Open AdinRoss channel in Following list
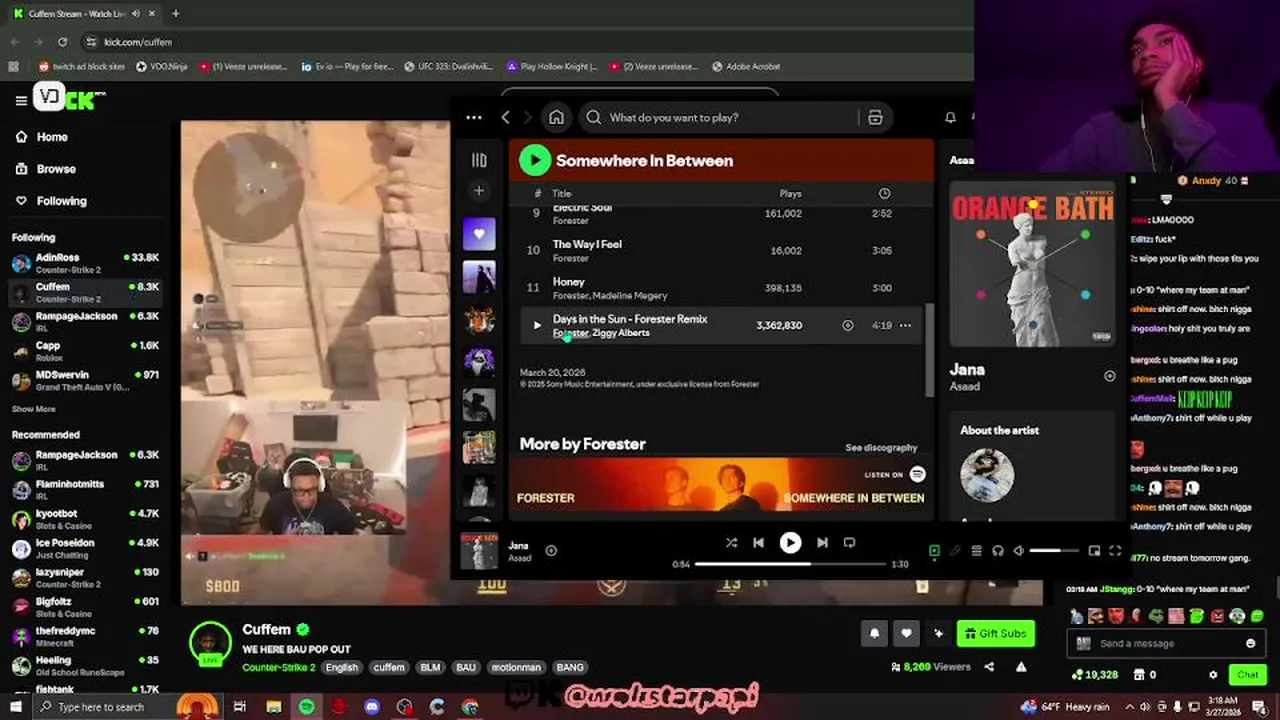This screenshot has height=720, width=1280. (x=85, y=263)
